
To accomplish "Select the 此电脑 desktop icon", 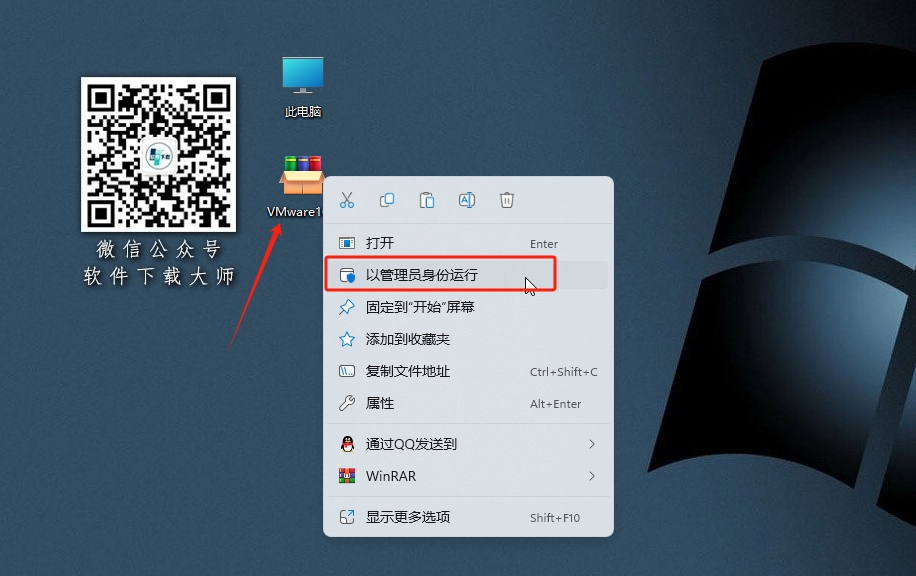I will [303, 87].
